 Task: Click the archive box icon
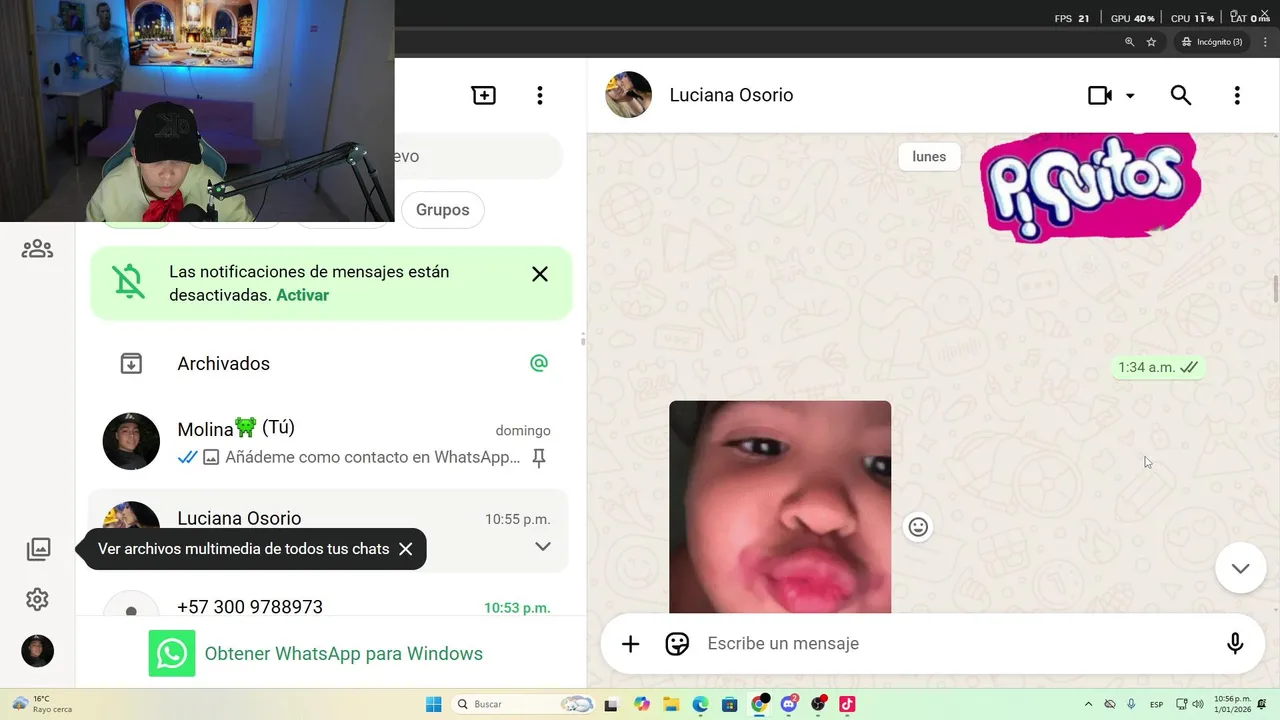pos(131,364)
